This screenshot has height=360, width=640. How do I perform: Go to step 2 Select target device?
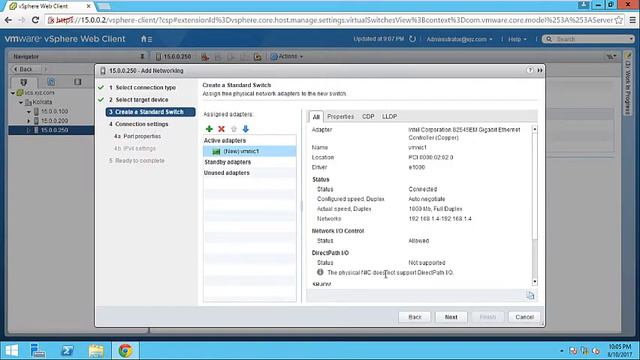138,100
